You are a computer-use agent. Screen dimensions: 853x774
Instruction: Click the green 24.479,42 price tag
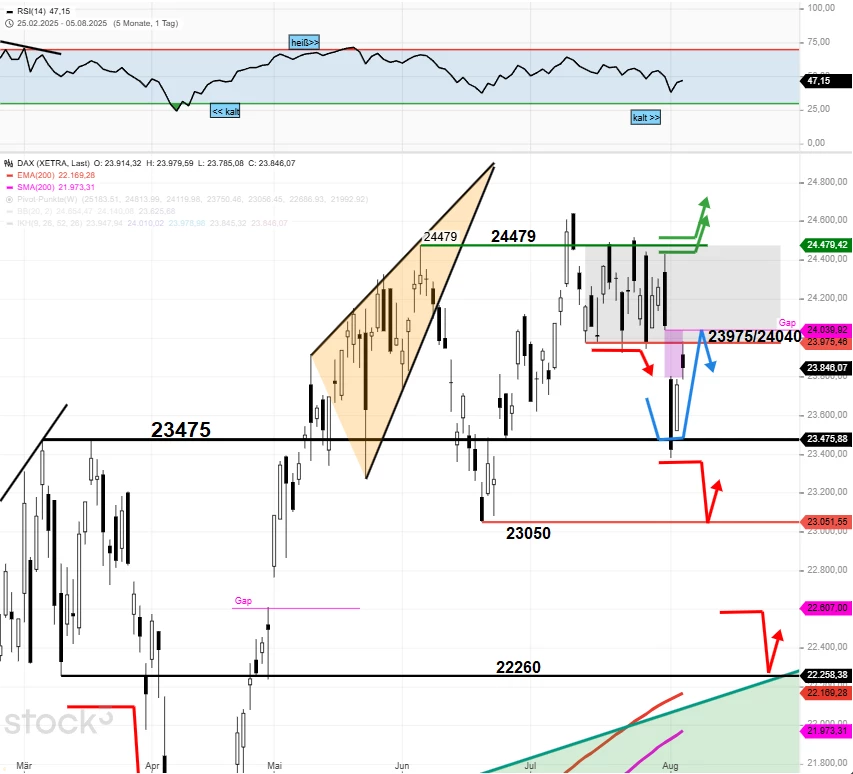(x=825, y=245)
